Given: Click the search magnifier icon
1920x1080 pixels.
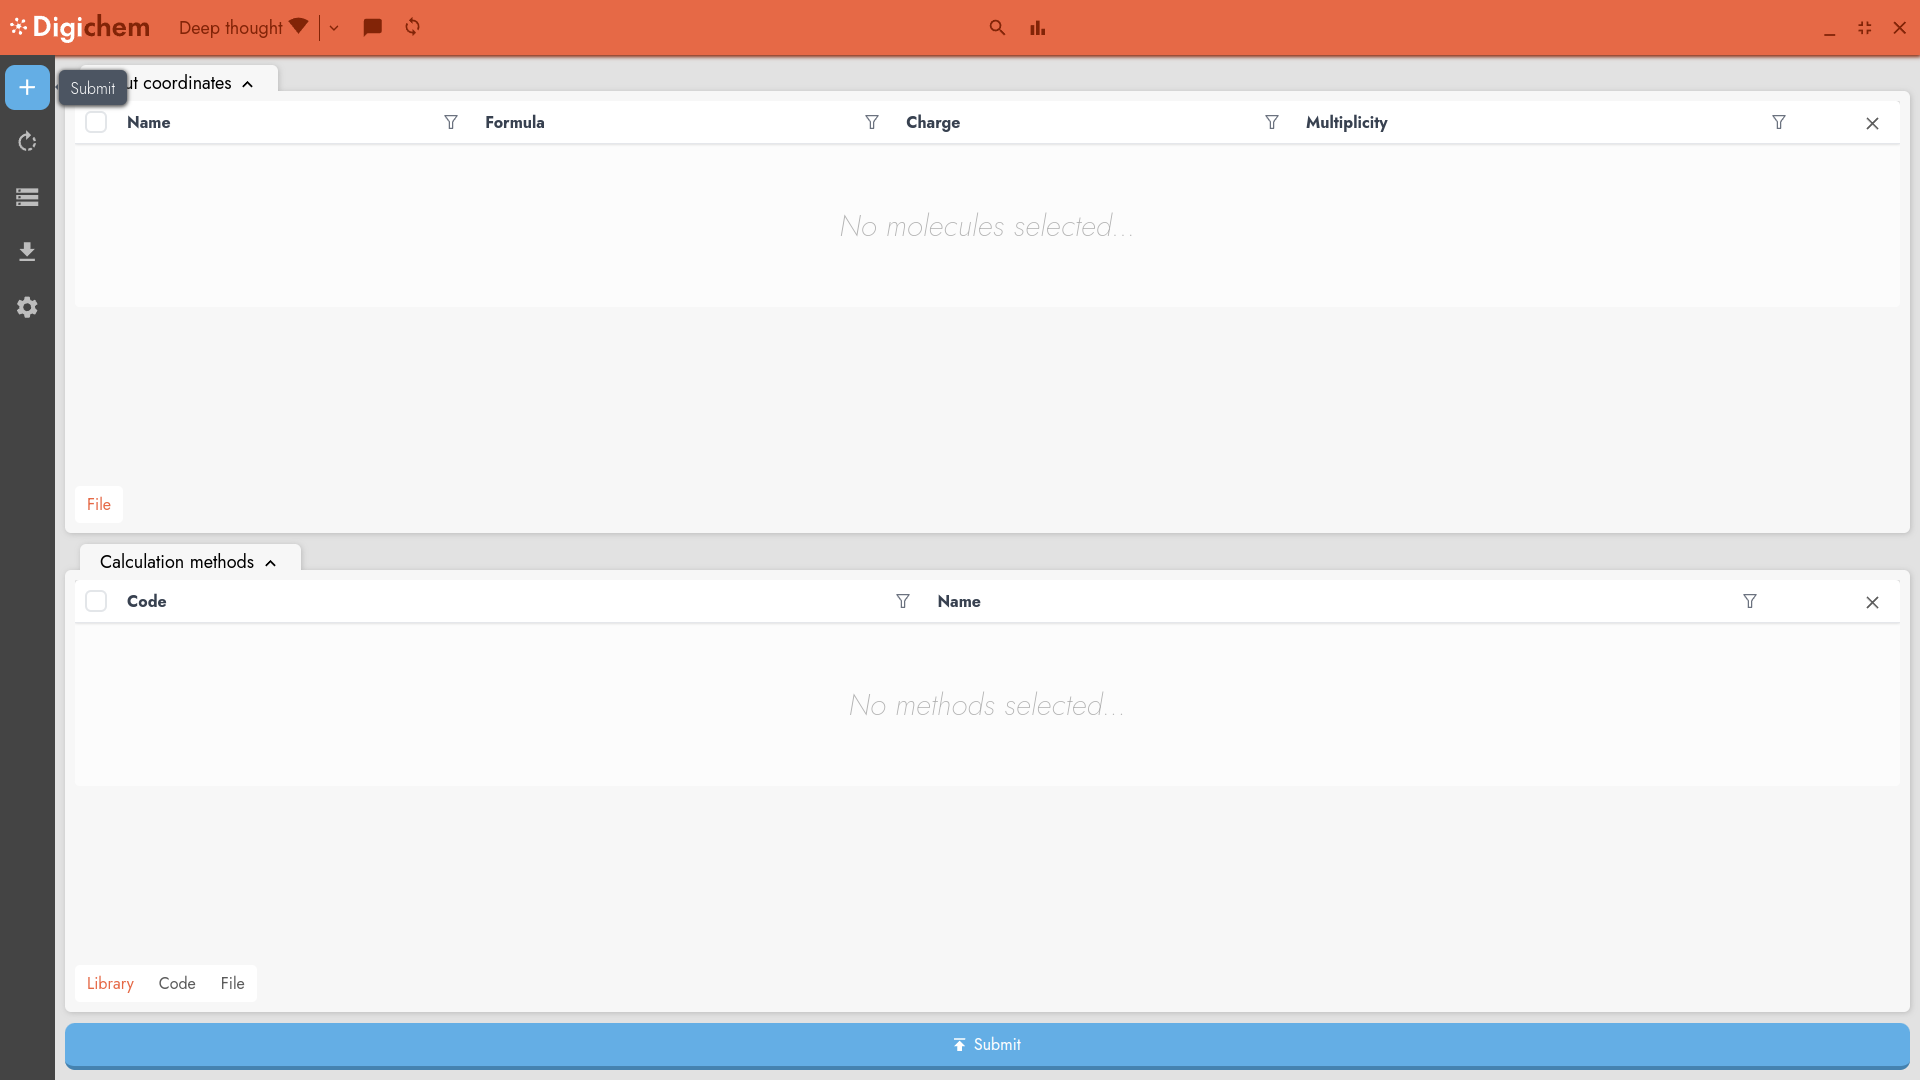Looking at the screenshot, I should point(997,27).
